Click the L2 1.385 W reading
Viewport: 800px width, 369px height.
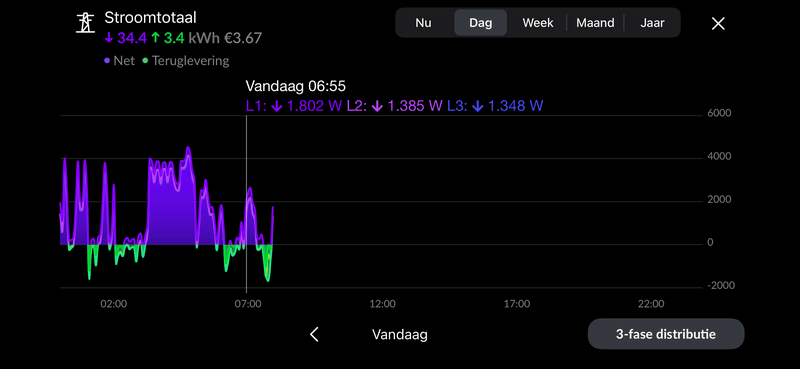pos(394,106)
